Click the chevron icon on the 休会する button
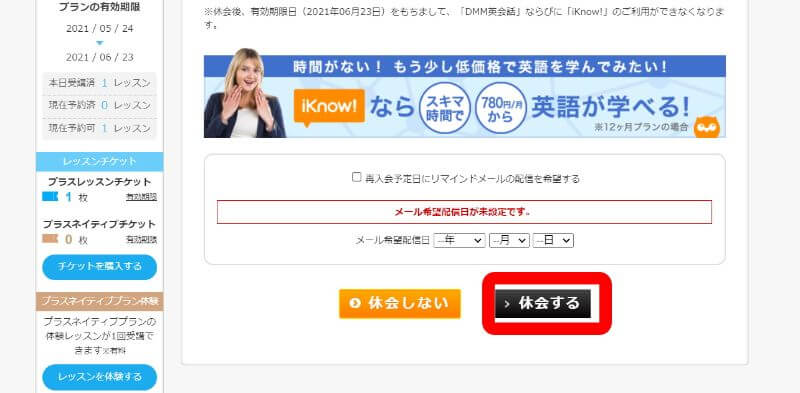The image size is (800, 393). tap(507, 304)
